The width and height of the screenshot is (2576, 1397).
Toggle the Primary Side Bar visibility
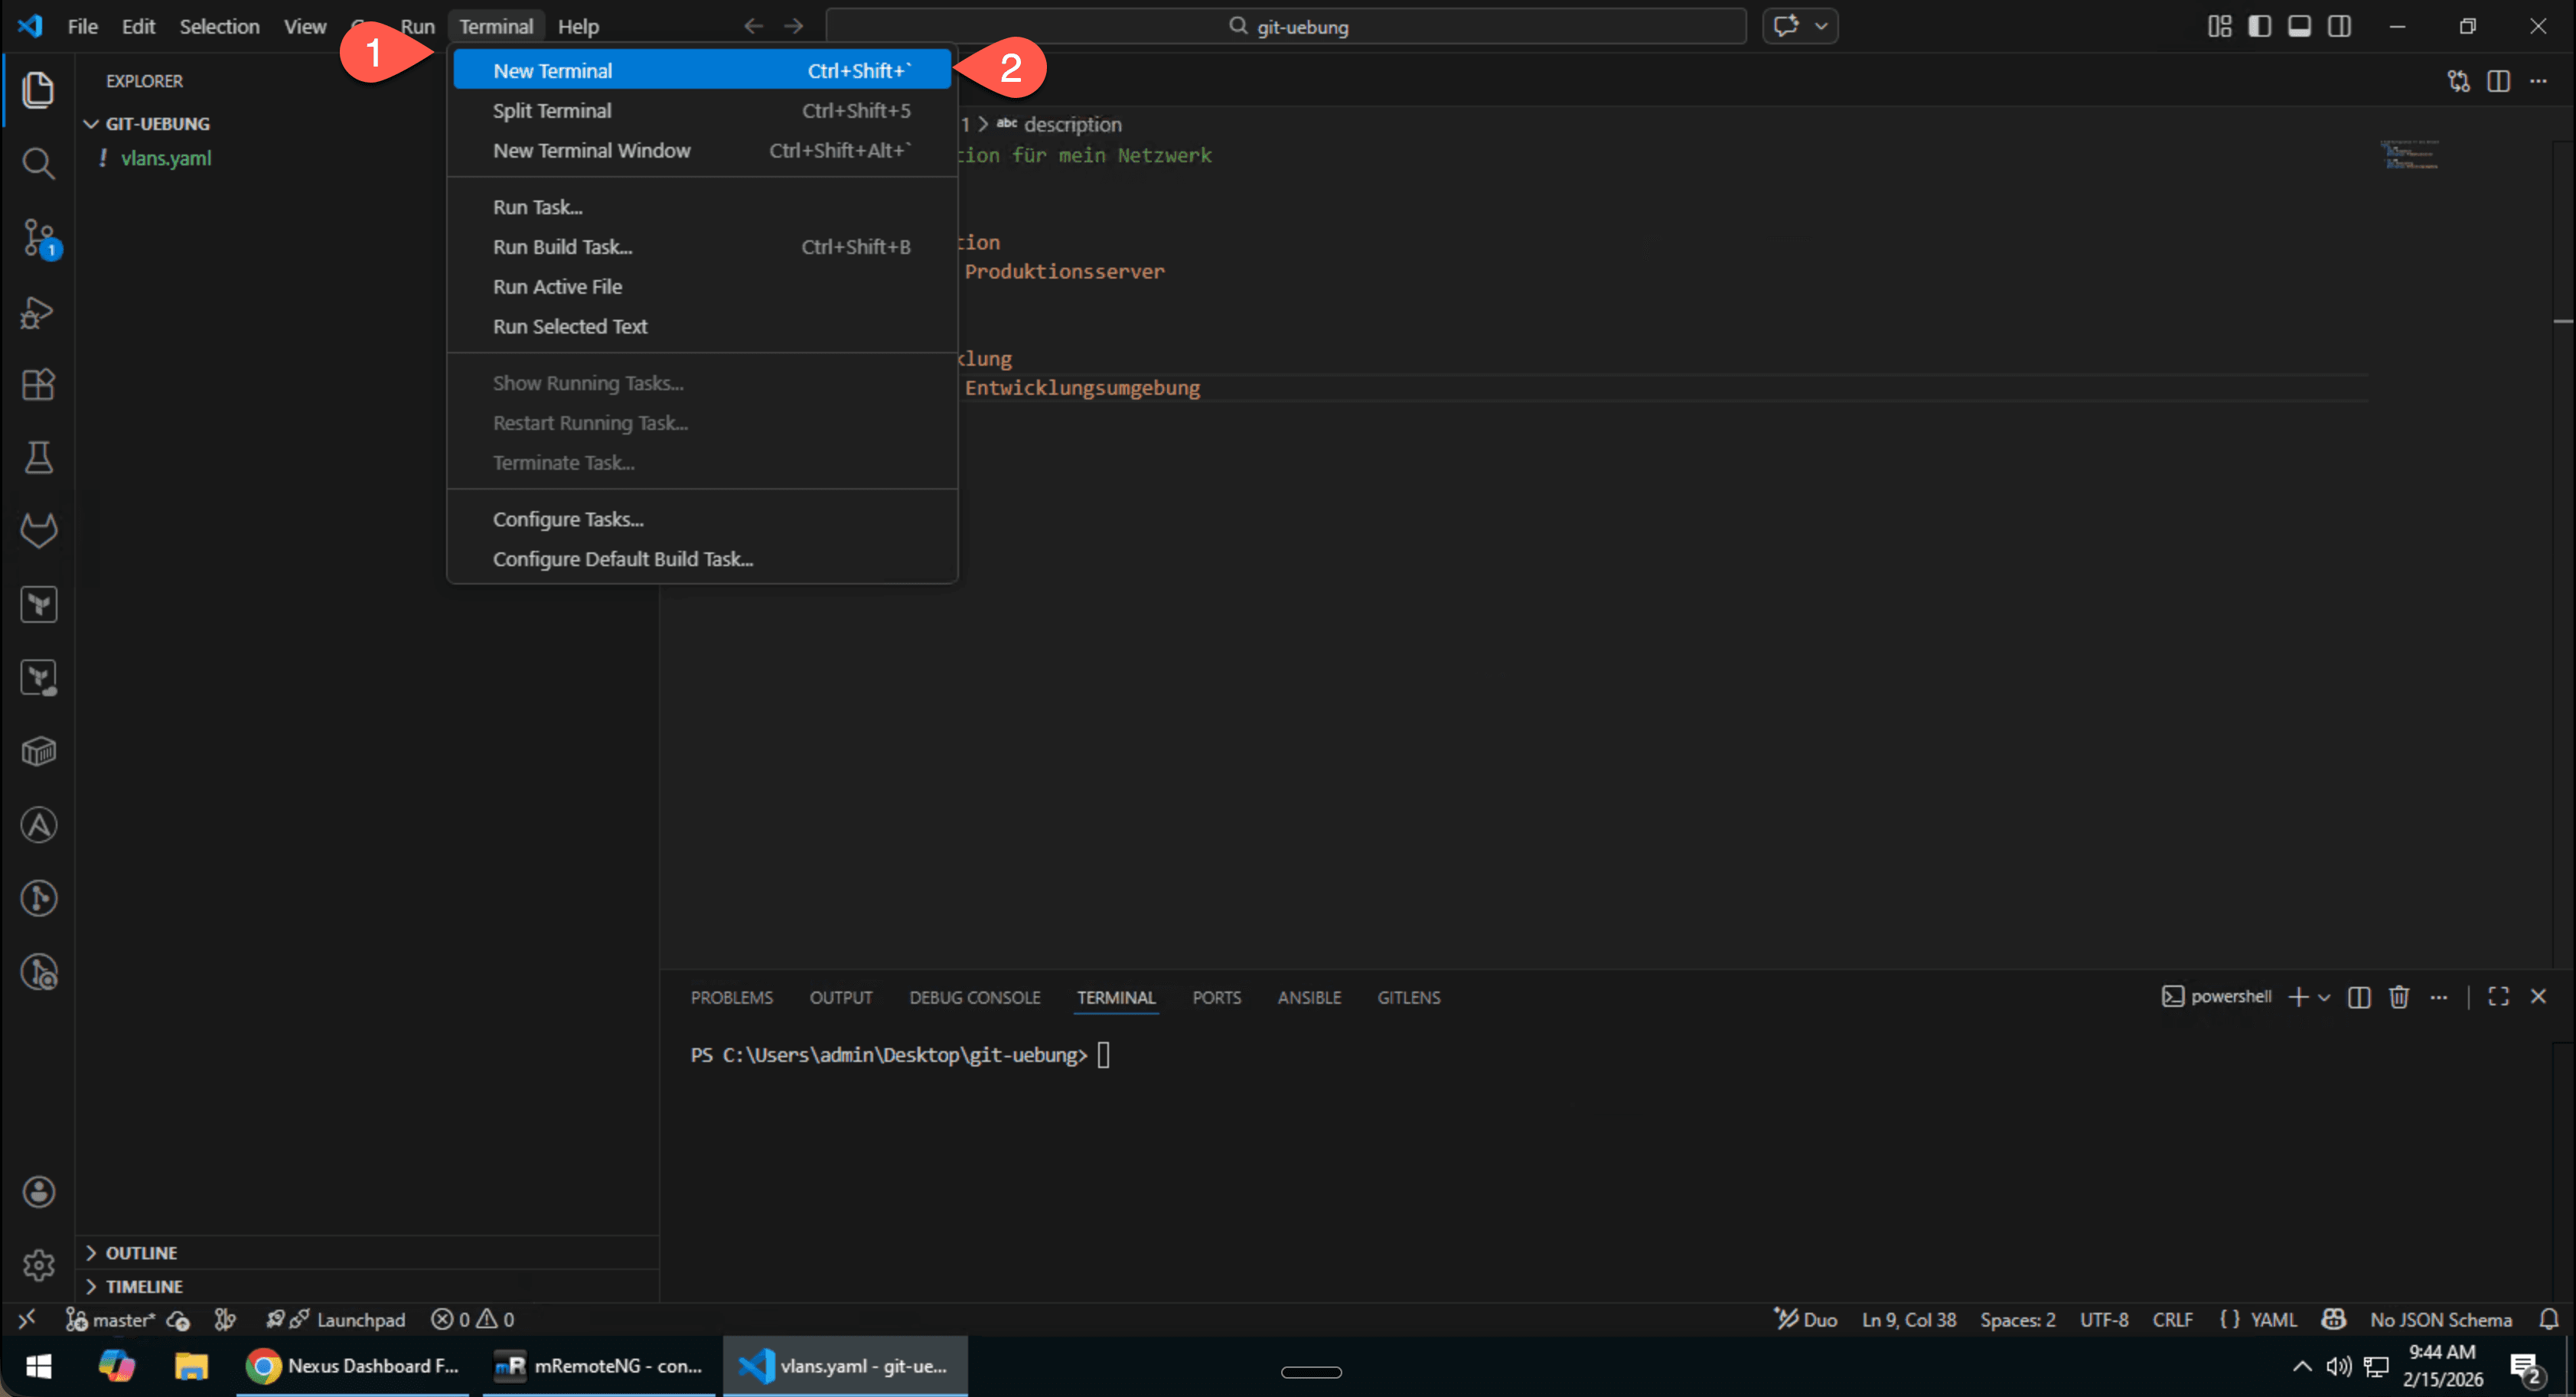coord(2260,26)
